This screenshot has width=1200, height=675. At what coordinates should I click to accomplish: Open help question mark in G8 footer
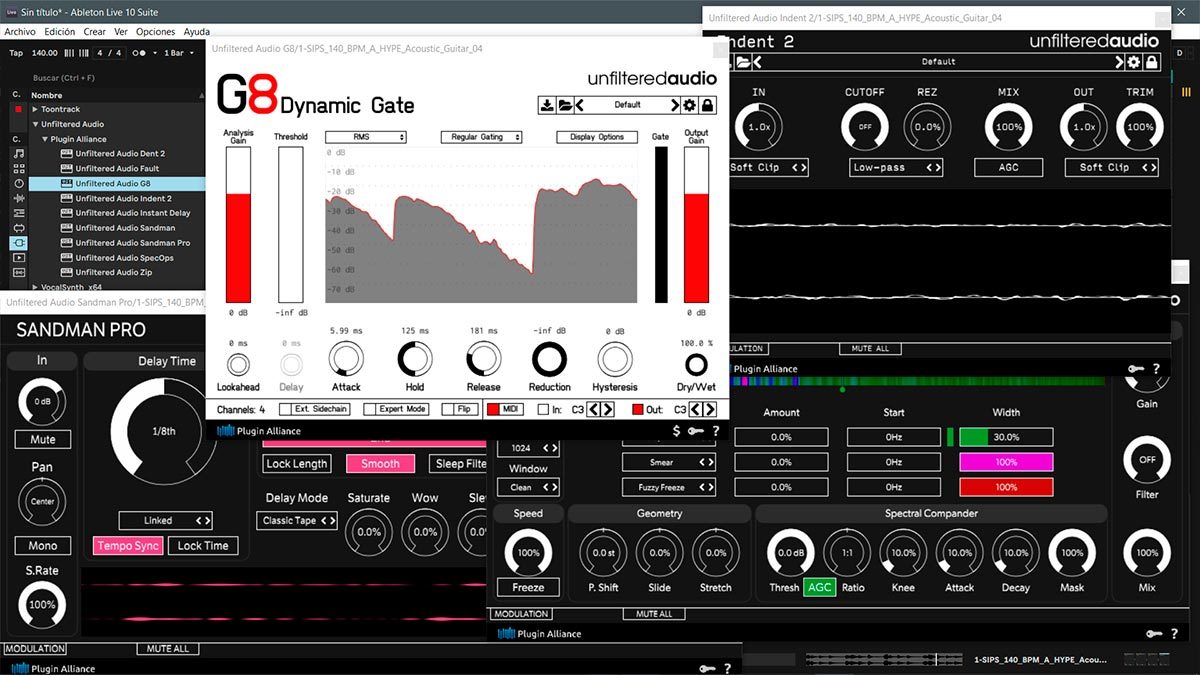715,431
